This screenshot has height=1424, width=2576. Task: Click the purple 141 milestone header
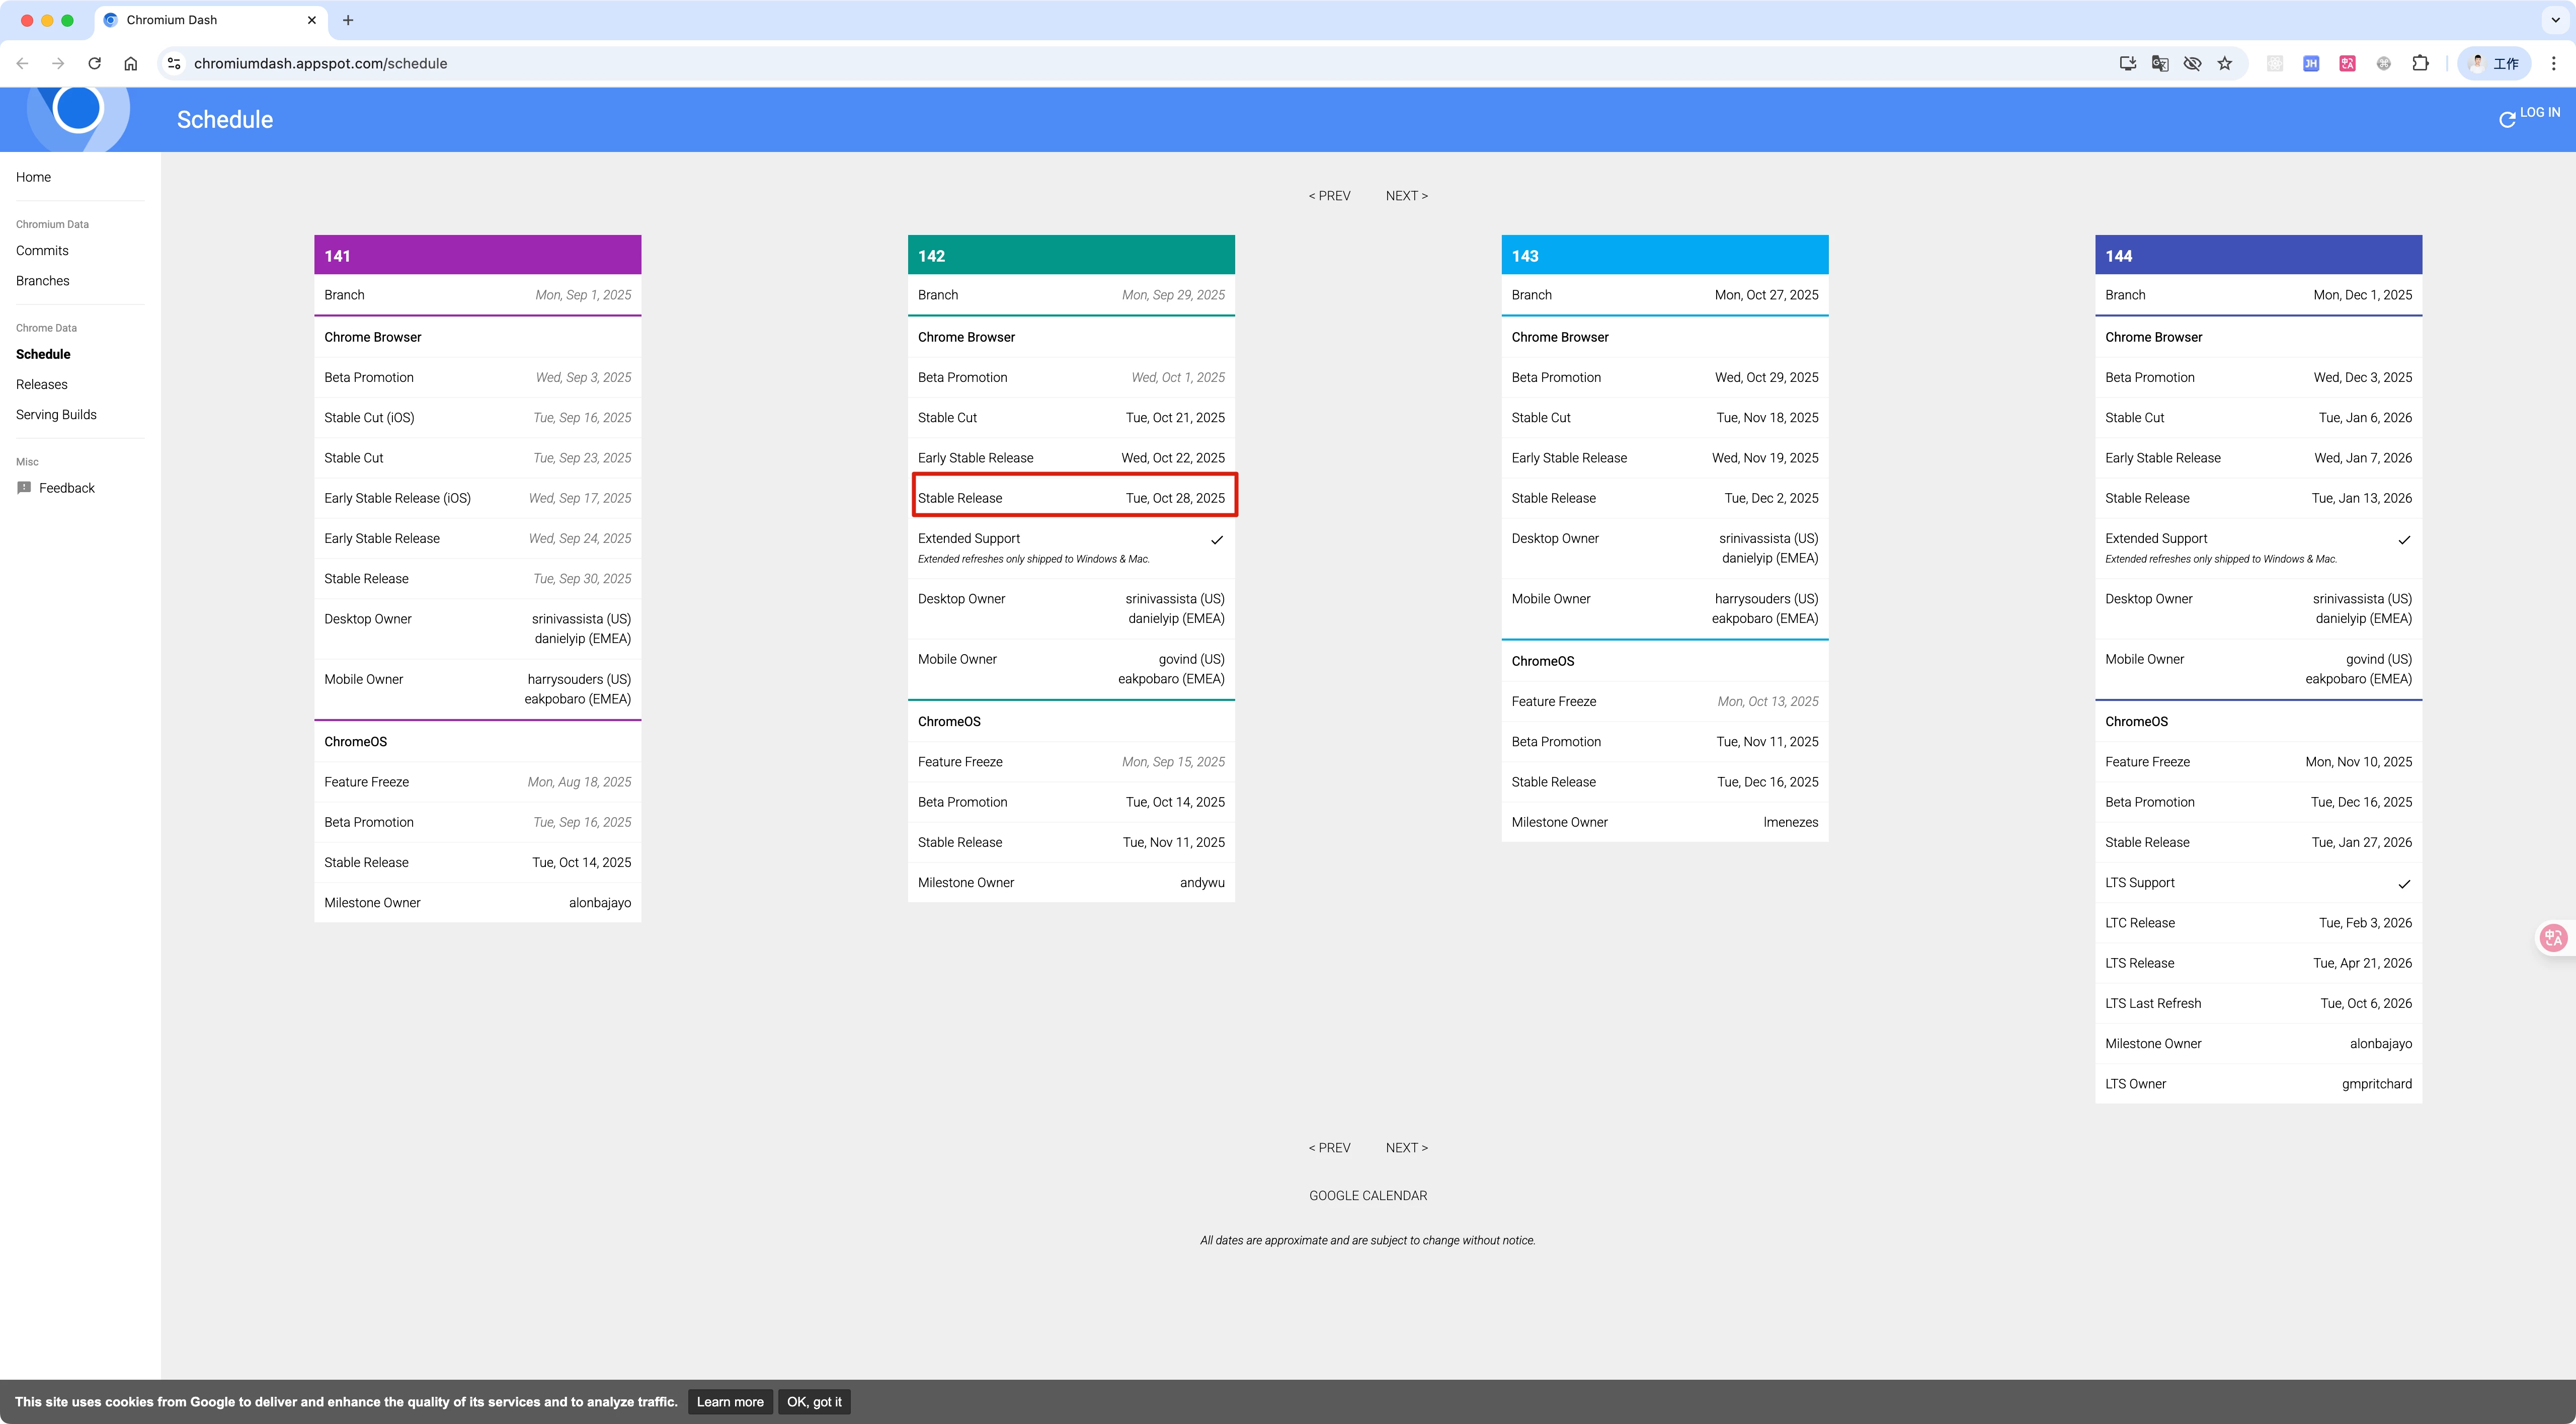point(477,256)
